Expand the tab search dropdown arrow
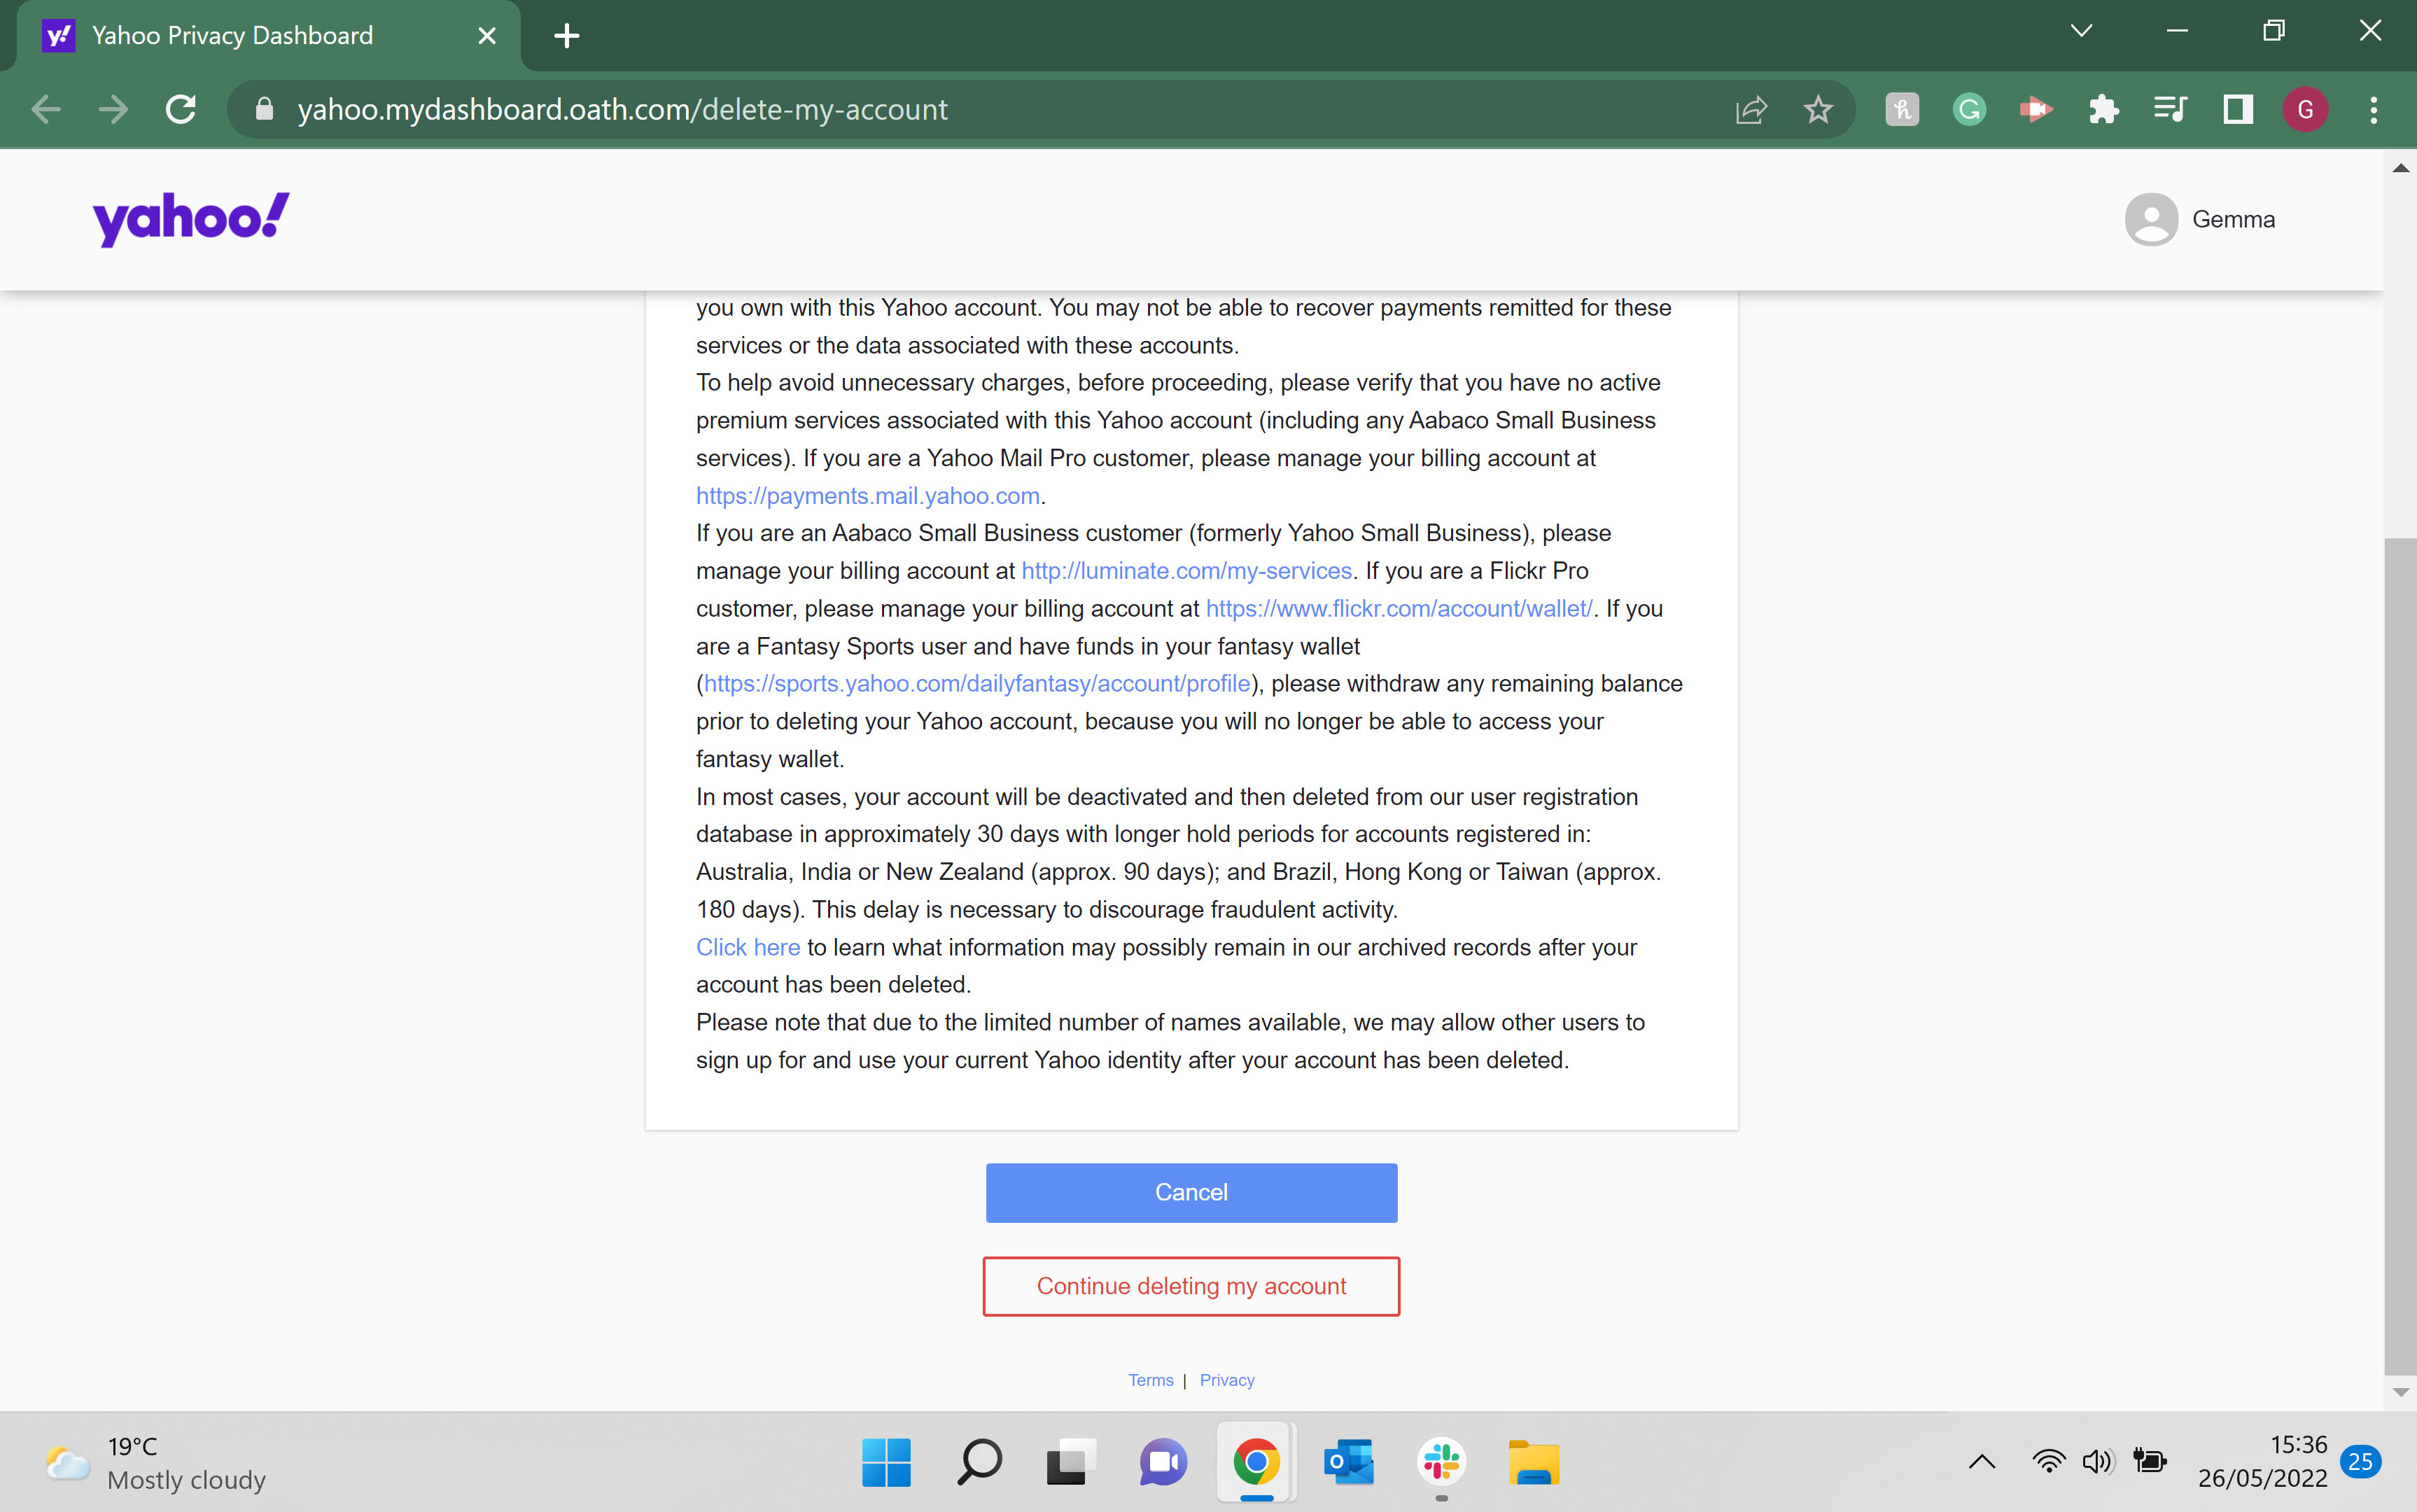Image resolution: width=2417 pixels, height=1512 pixels. tap(2081, 31)
